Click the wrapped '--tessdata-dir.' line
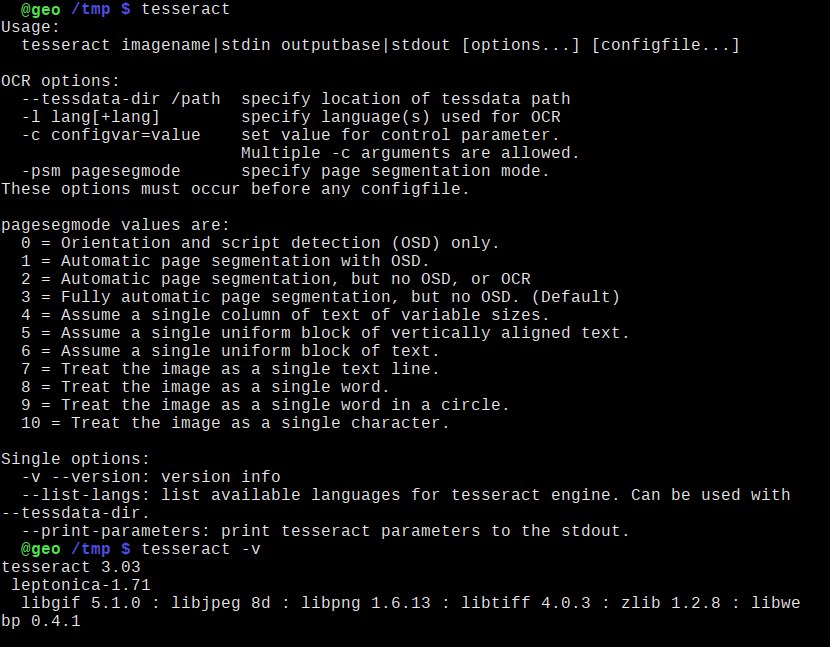Screen dimensions: 830x647 coord(75,513)
